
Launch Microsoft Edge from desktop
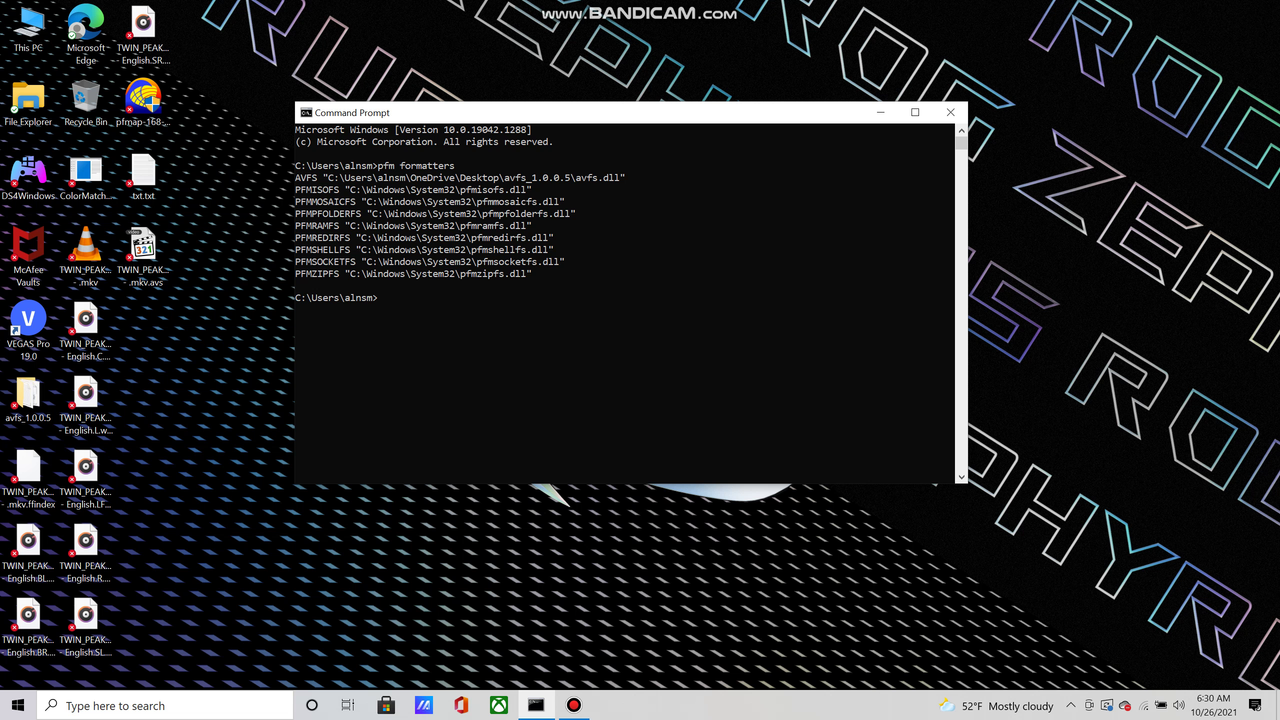[86, 34]
